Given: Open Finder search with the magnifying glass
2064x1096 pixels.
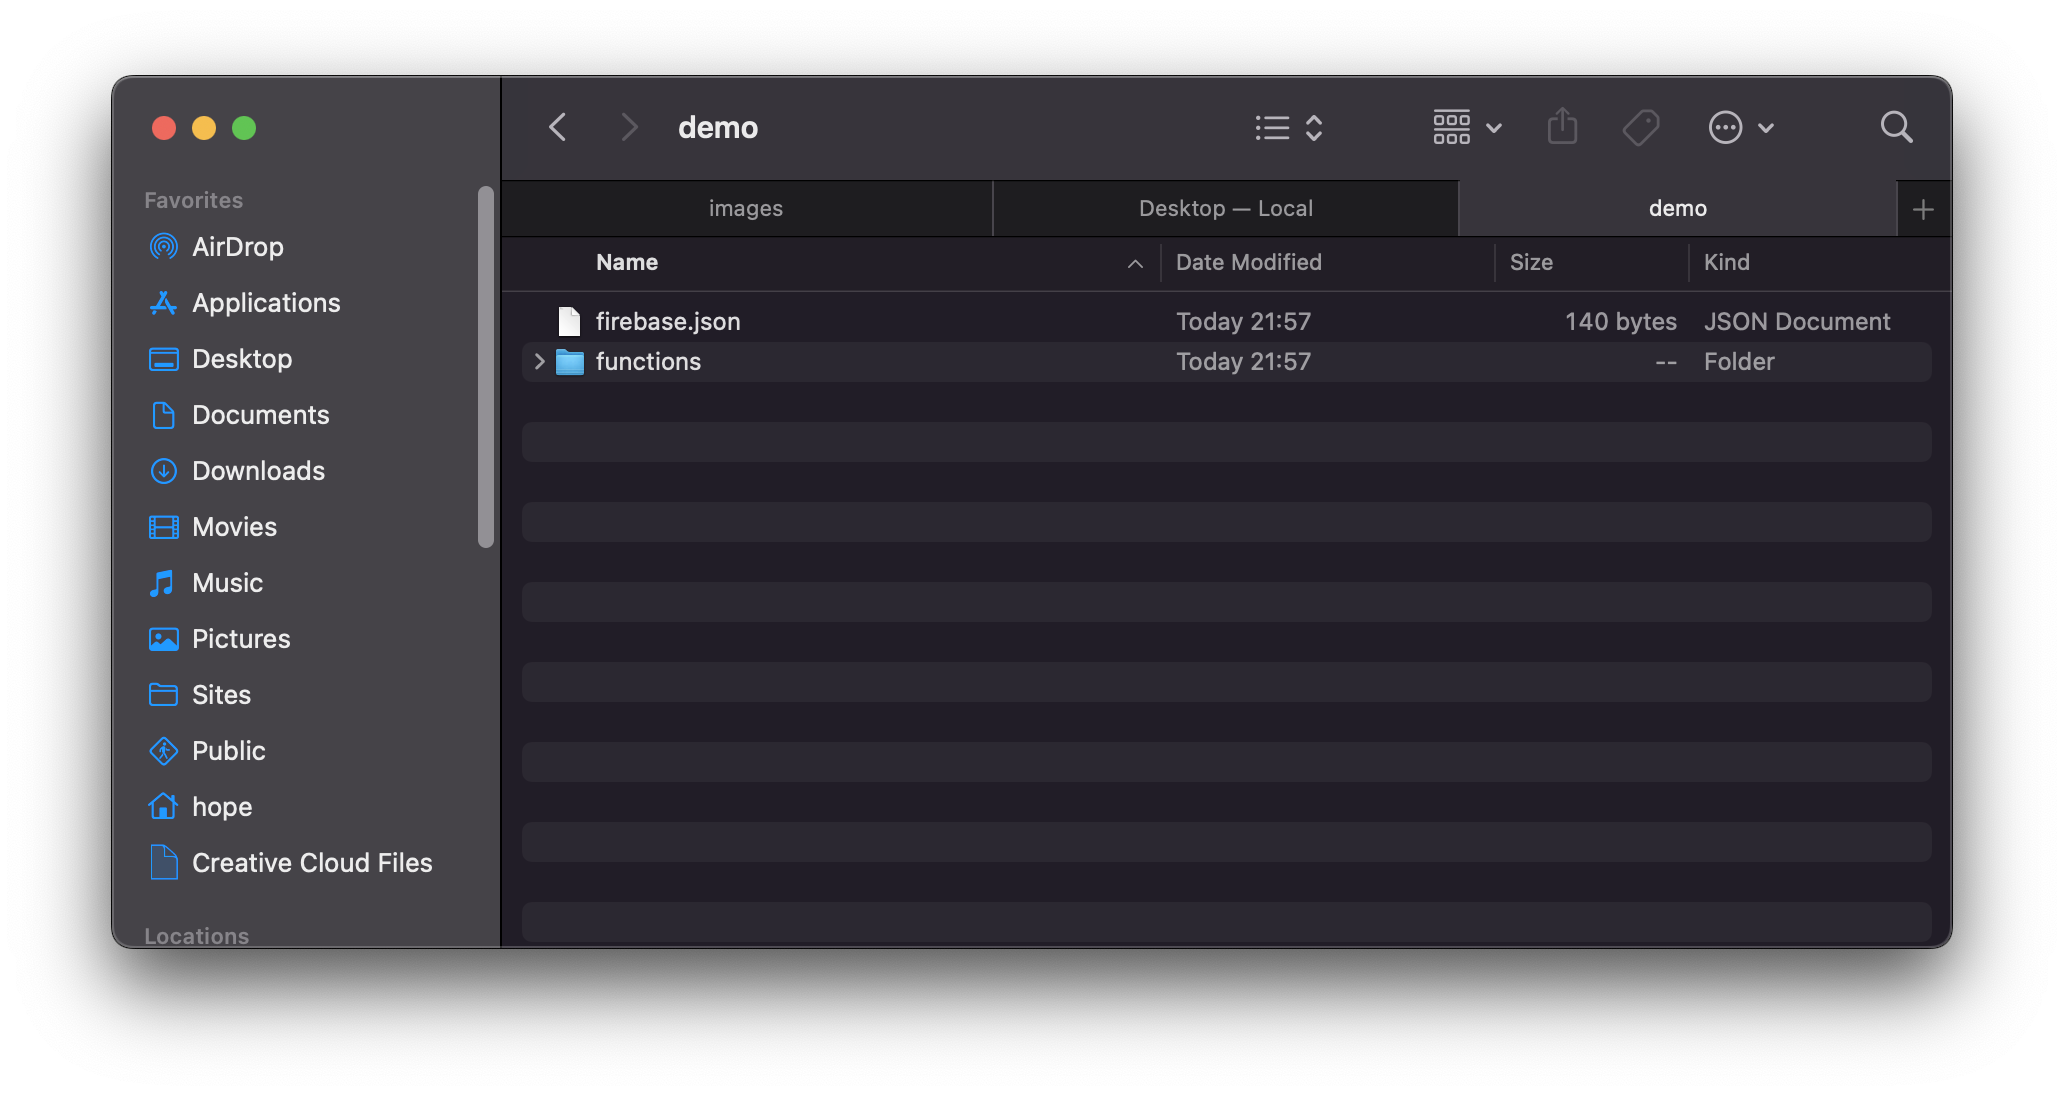Looking at the screenshot, I should pyautogui.click(x=1895, y=127).
